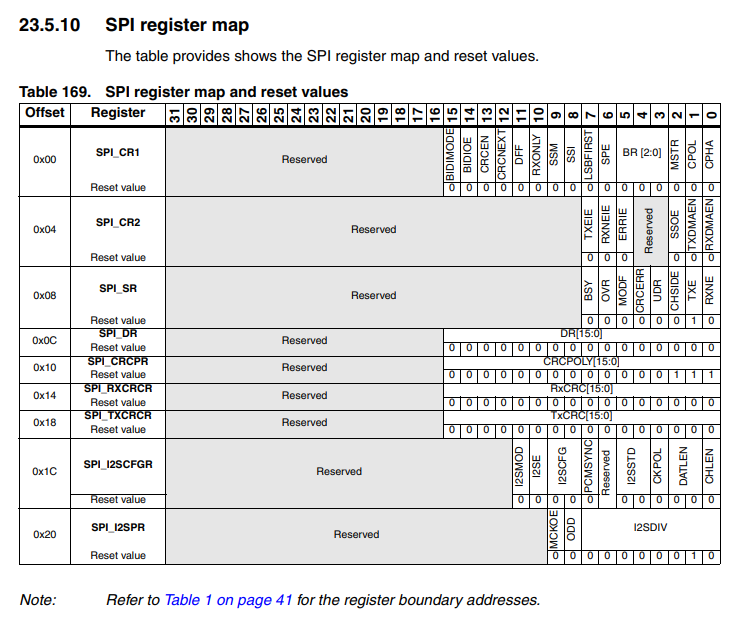Click the I2SDIV field label

click(x=650, y=528)
